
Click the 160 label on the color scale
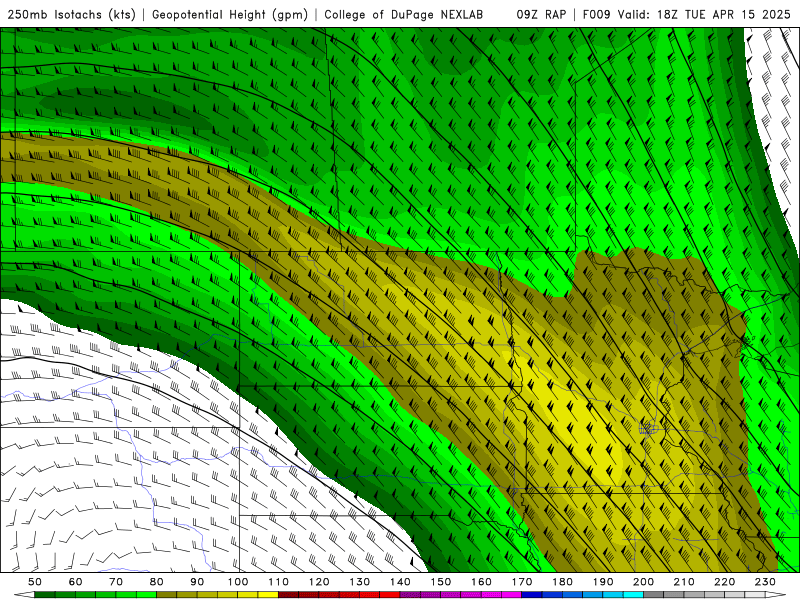481,582
